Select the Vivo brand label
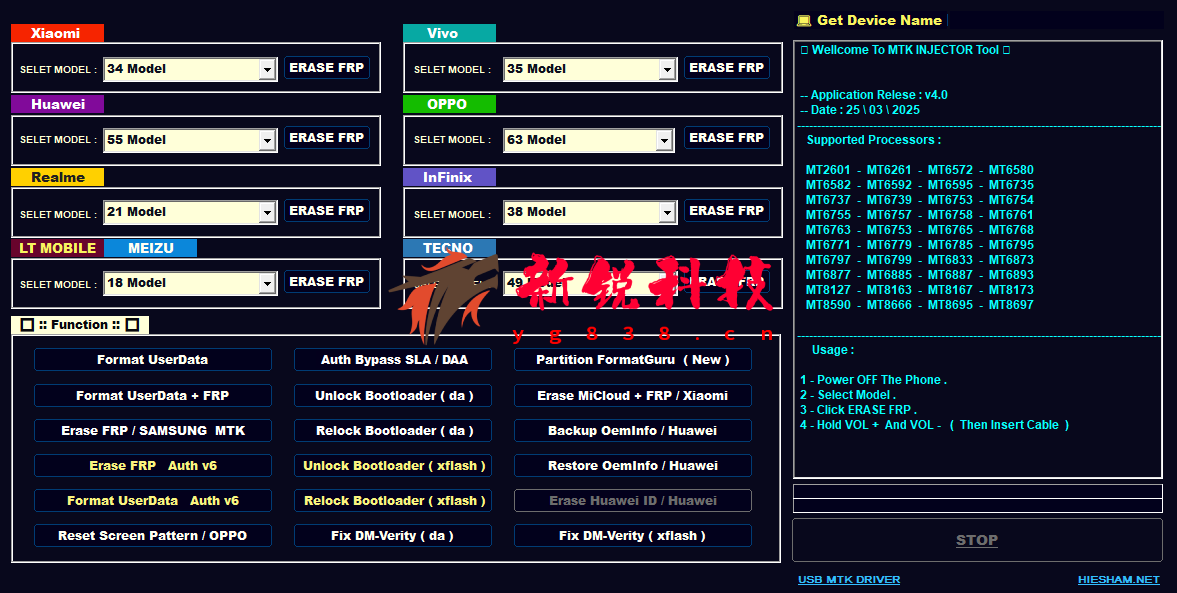This screenshot has height=593, width=1177. click(x=449, y=33)
